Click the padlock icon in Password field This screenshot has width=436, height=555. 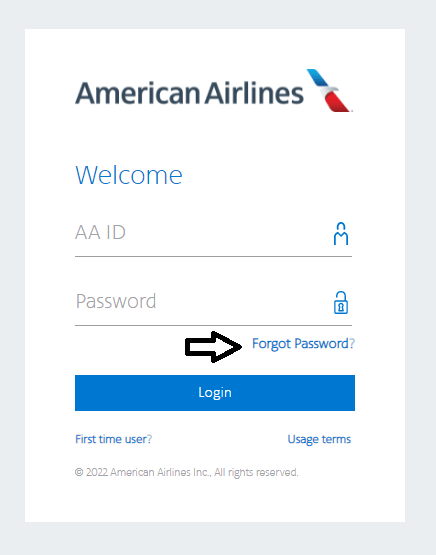pyautogui.click(x=341, y=303)
